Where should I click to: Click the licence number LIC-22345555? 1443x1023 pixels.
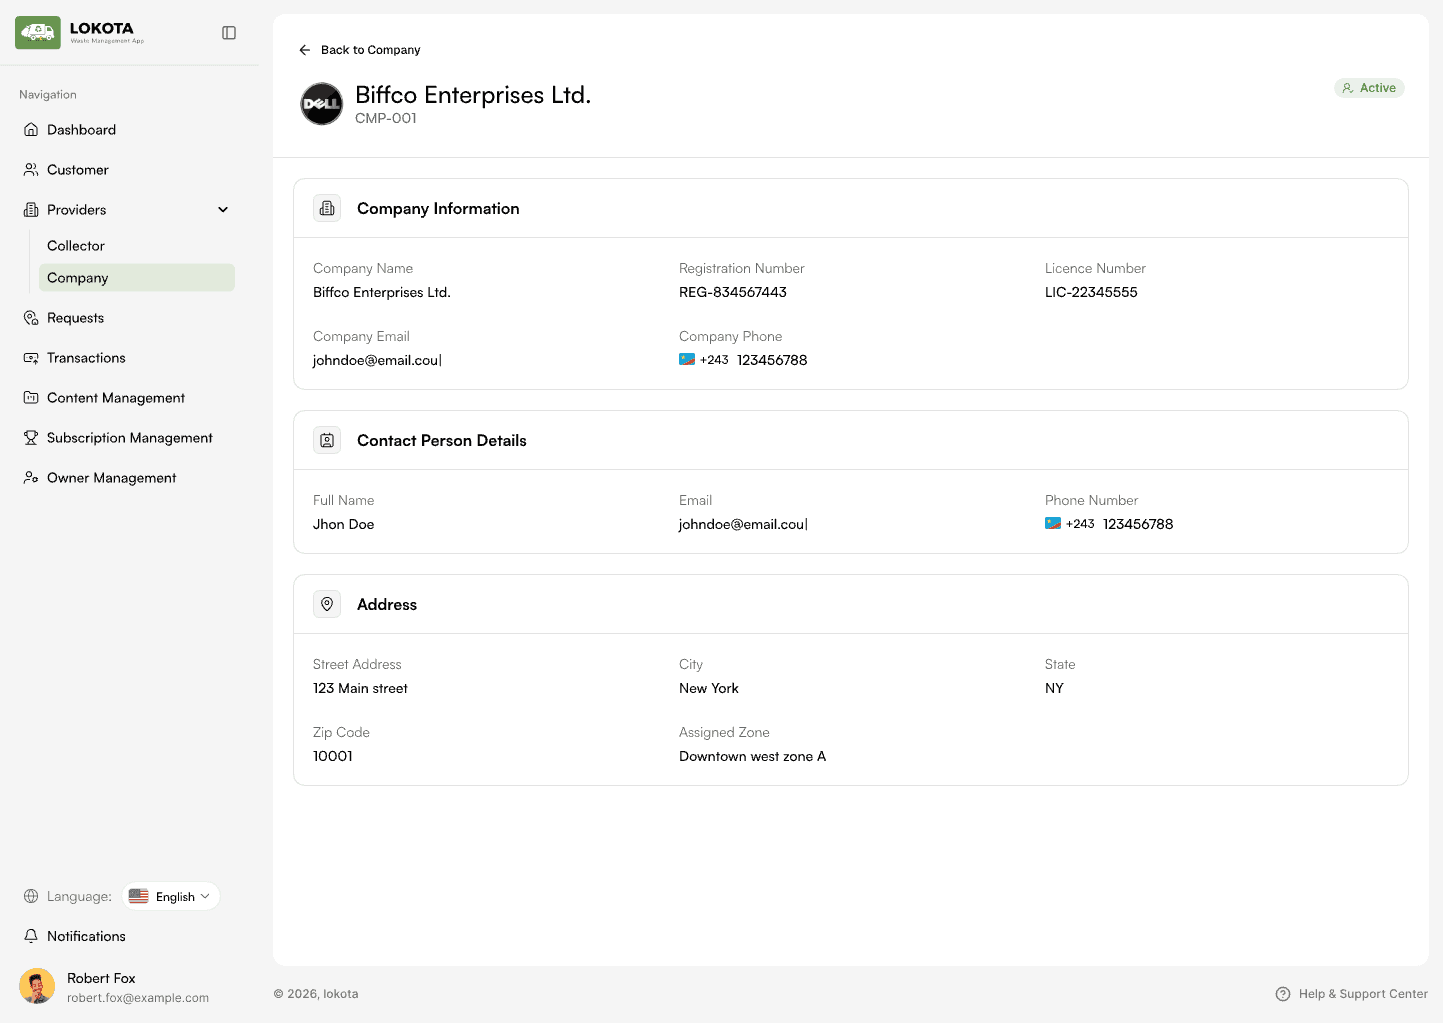click(x=1091, y=292)
